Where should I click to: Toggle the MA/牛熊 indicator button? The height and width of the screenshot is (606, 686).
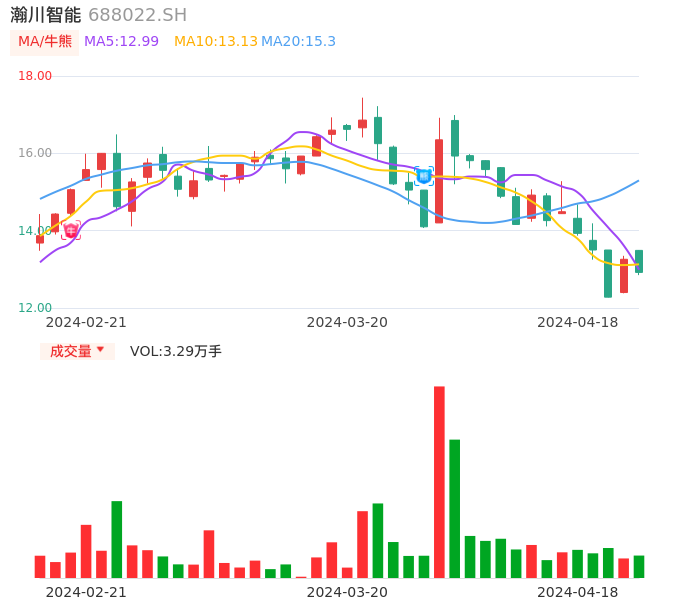(45, 42)
